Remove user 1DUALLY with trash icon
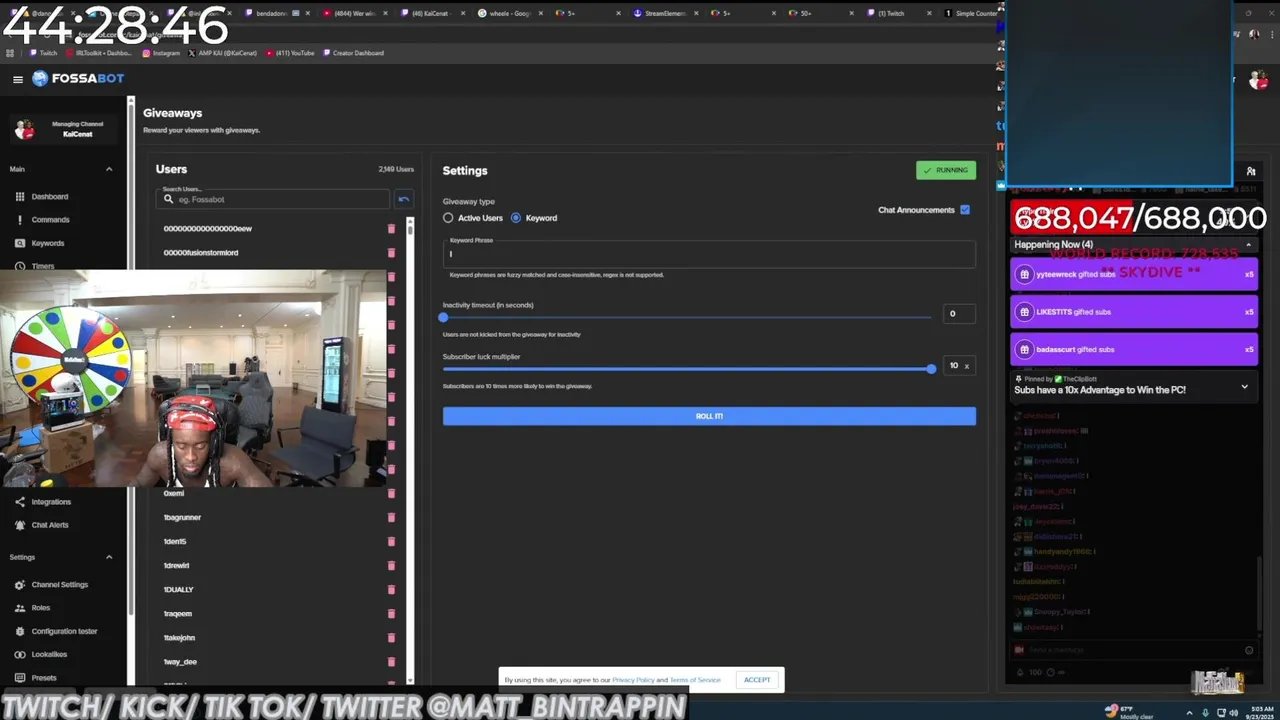The height and width of the screenshot is (720, 1280). click(x=391, y=590)
